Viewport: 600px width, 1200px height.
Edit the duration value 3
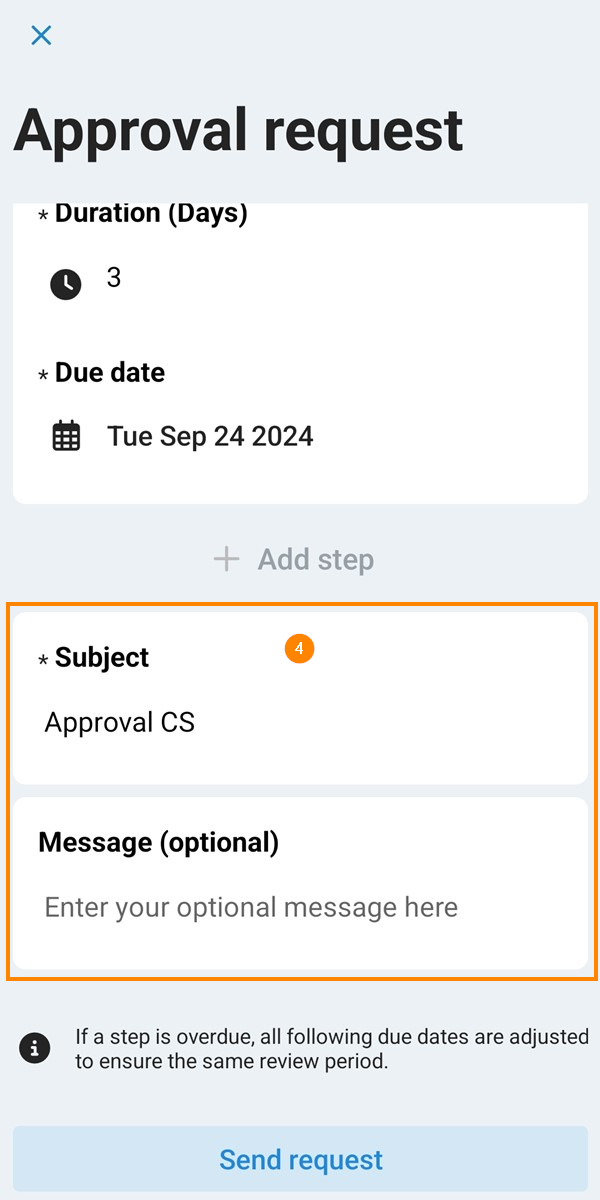(114, 278)
